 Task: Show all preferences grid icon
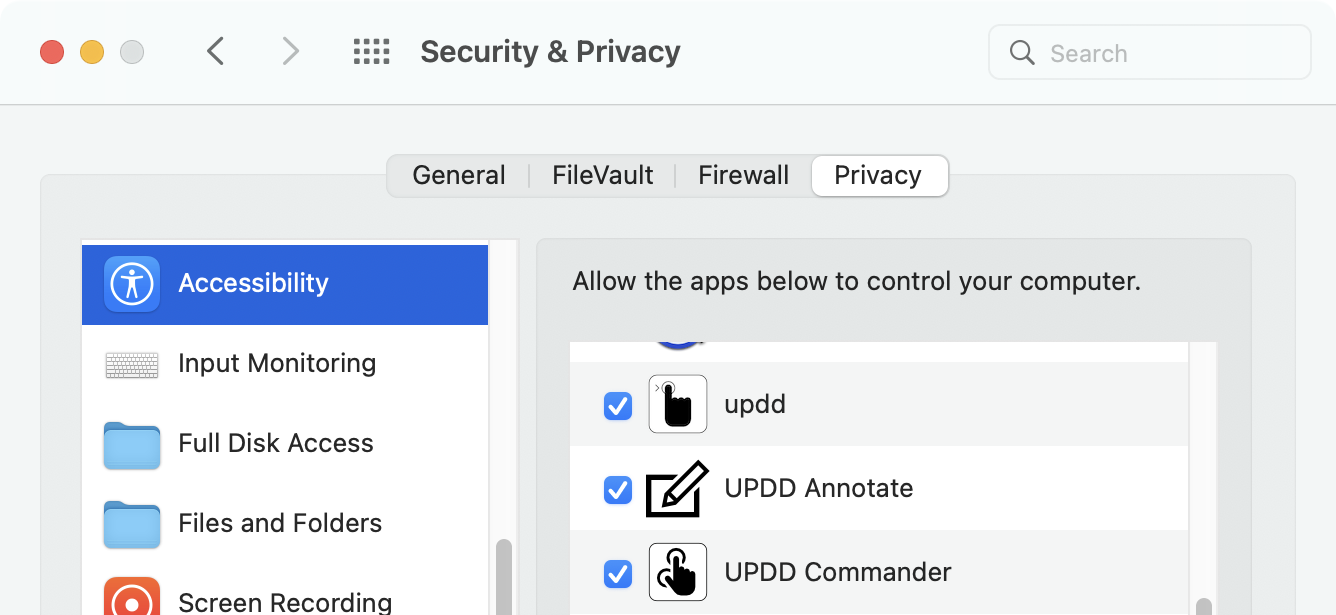(x=372, y=52)
